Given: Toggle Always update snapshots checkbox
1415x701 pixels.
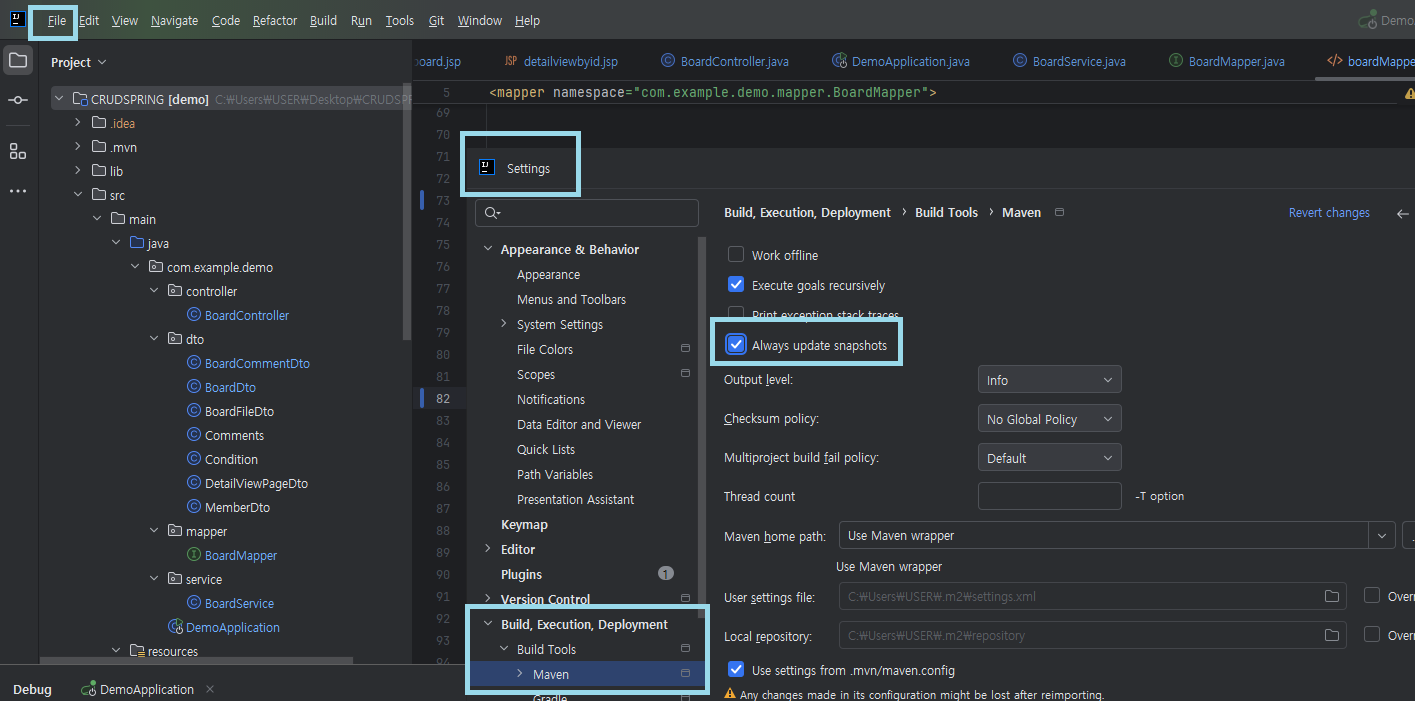Looking at the screenshot, I should click(x=736, y=345).
